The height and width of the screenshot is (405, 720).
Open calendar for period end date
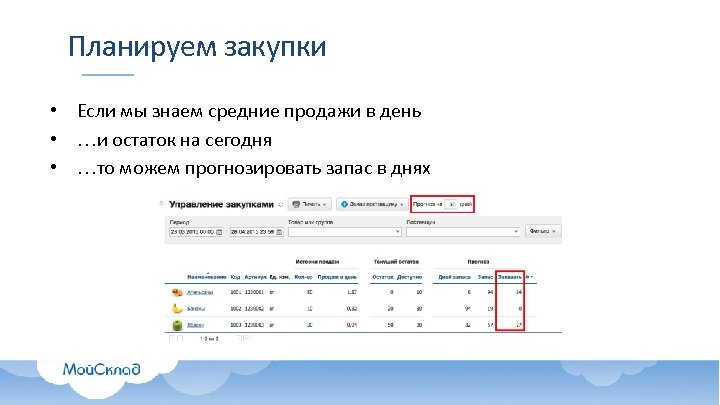click(279, 232)
